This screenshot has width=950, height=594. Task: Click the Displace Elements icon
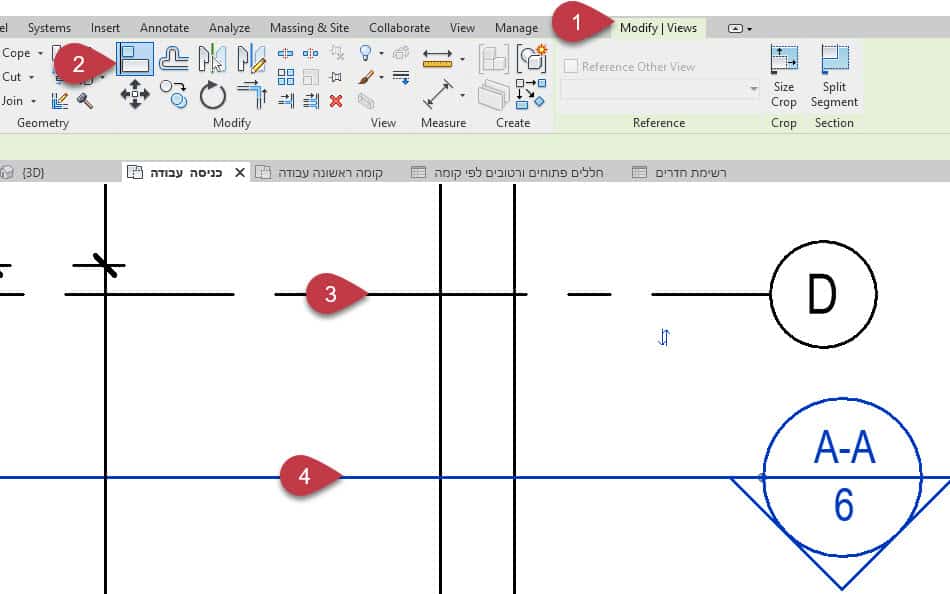(x=400, y=53)
